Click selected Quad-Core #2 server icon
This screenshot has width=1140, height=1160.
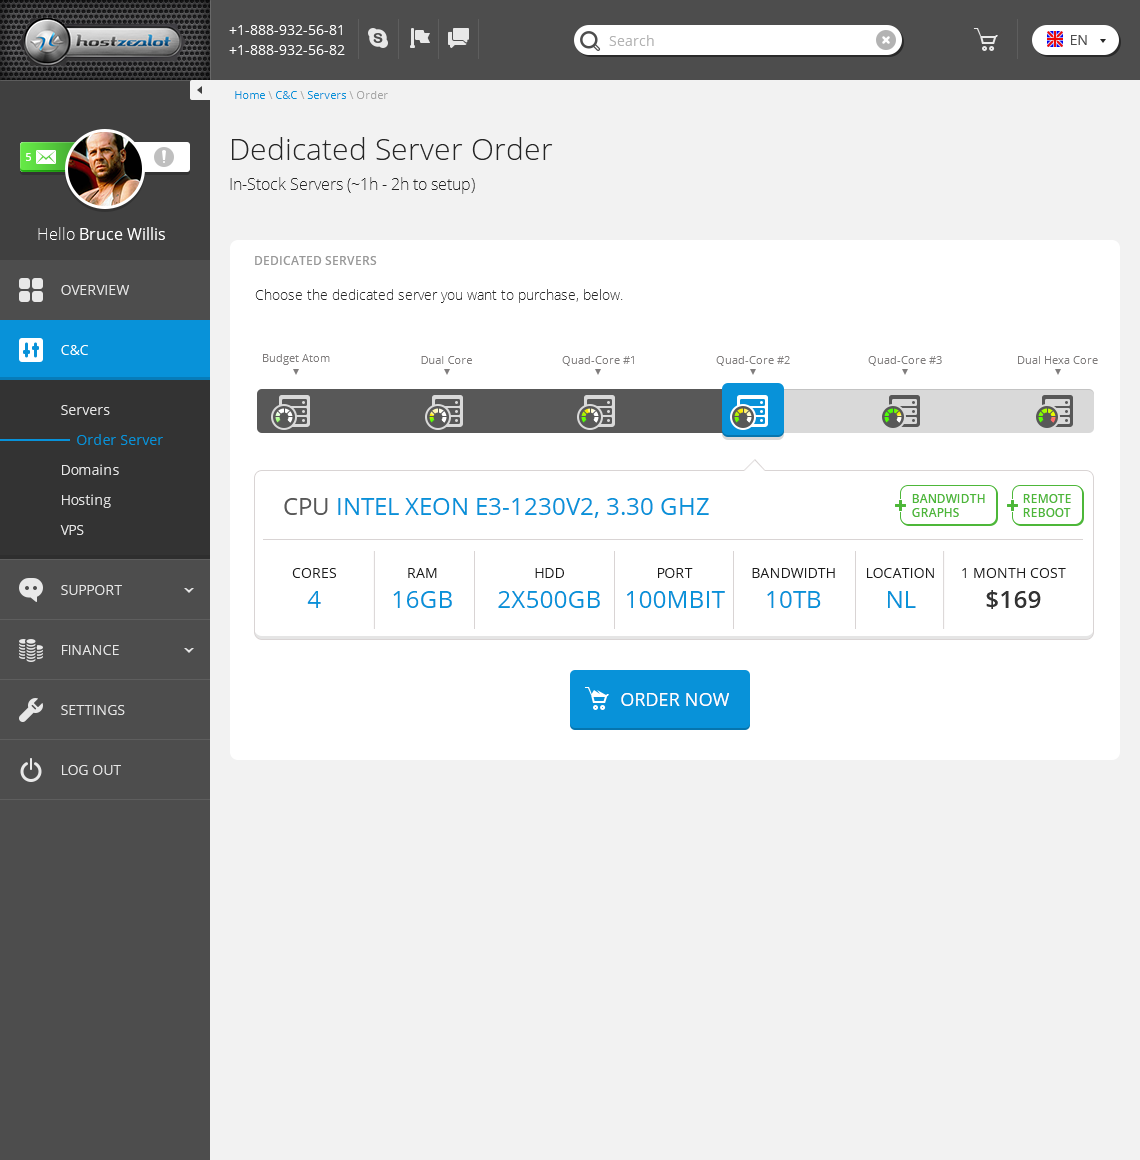(752, 411)
